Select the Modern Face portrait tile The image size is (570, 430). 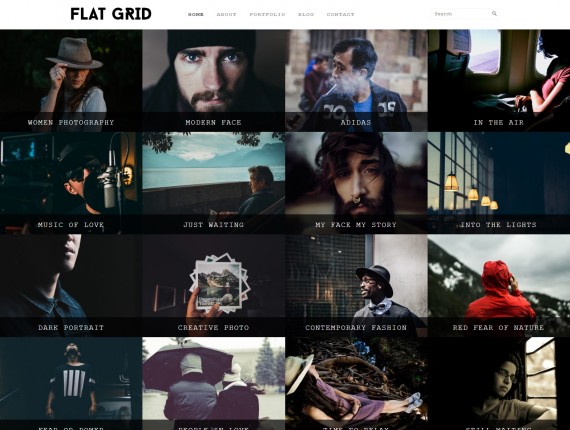213,81
